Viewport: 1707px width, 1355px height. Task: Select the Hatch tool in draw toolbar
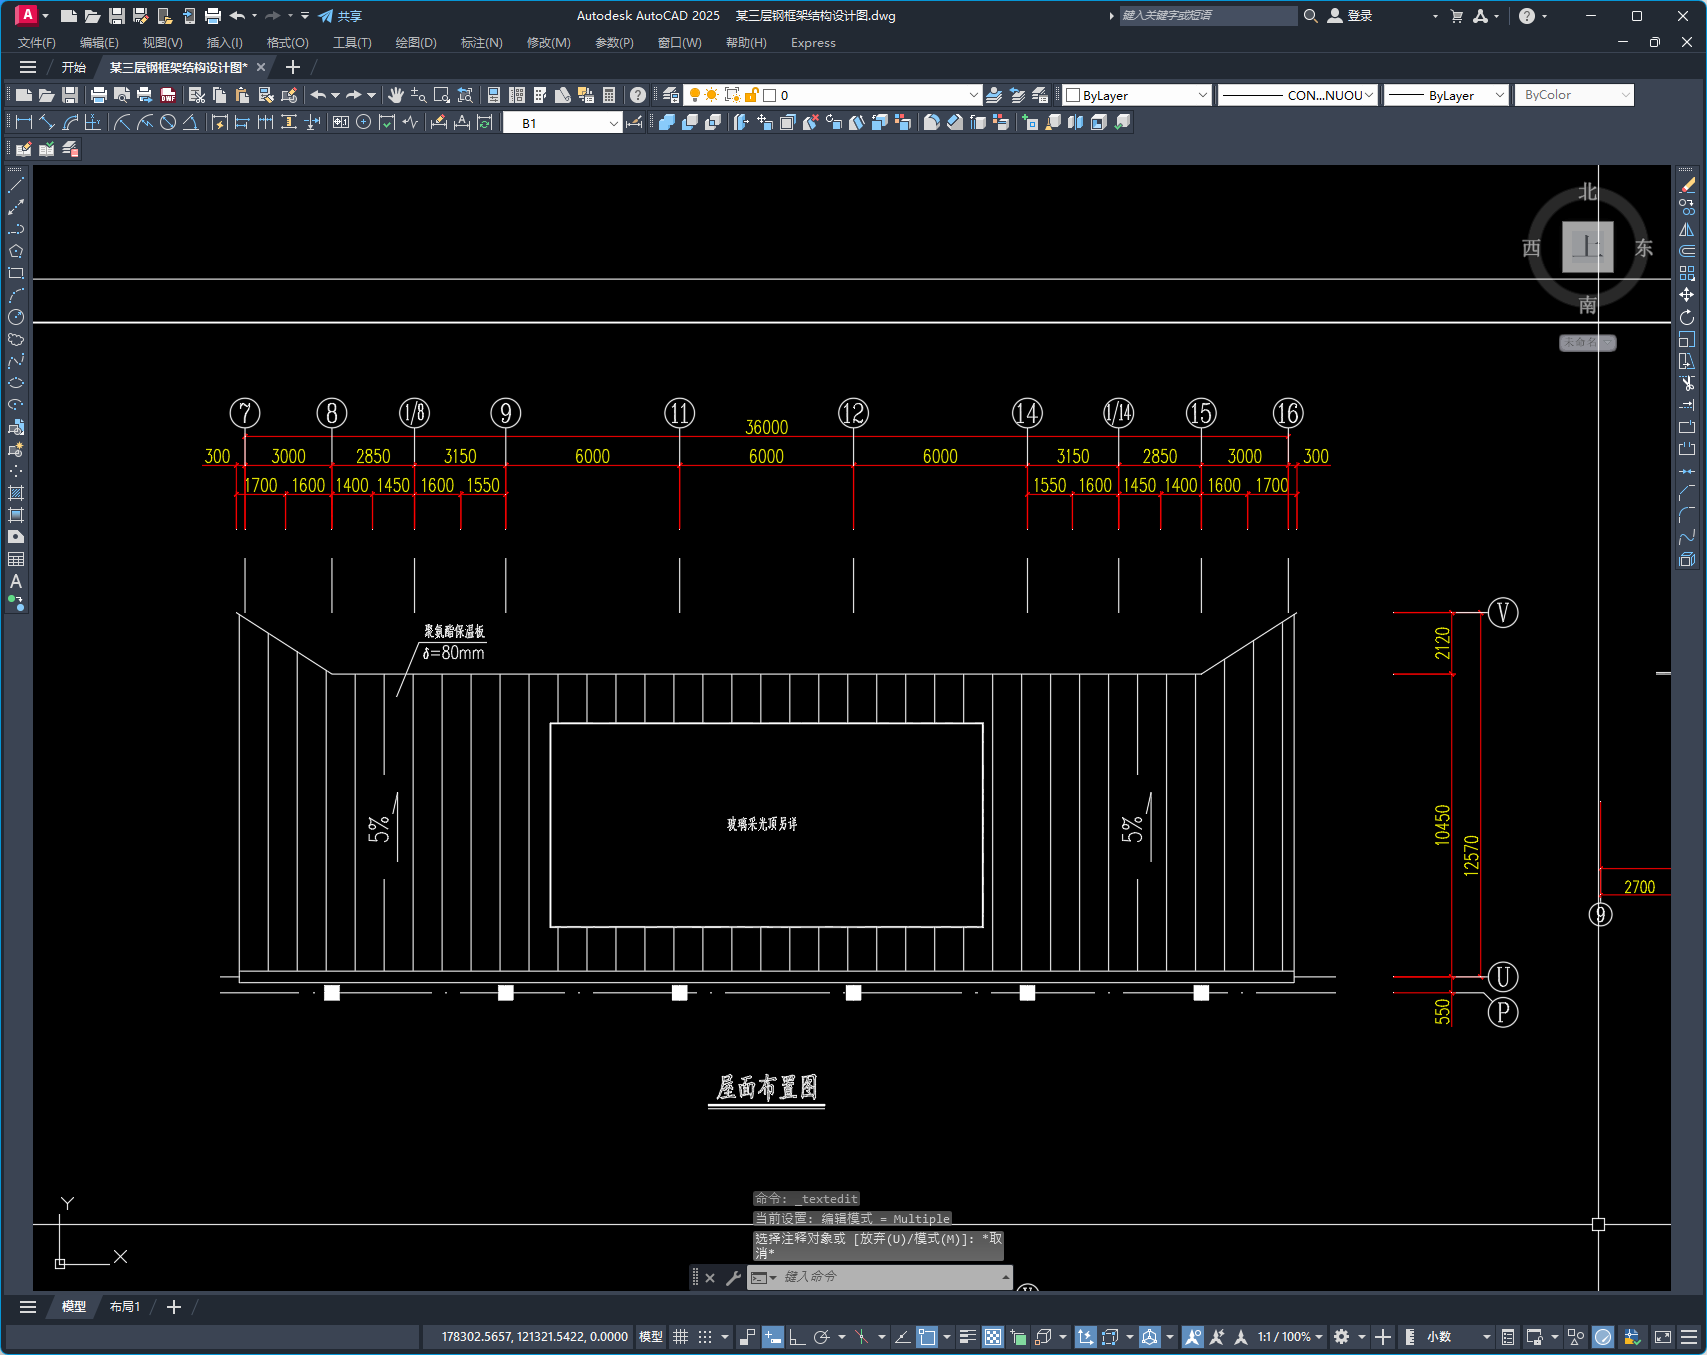tap(16, 493)
